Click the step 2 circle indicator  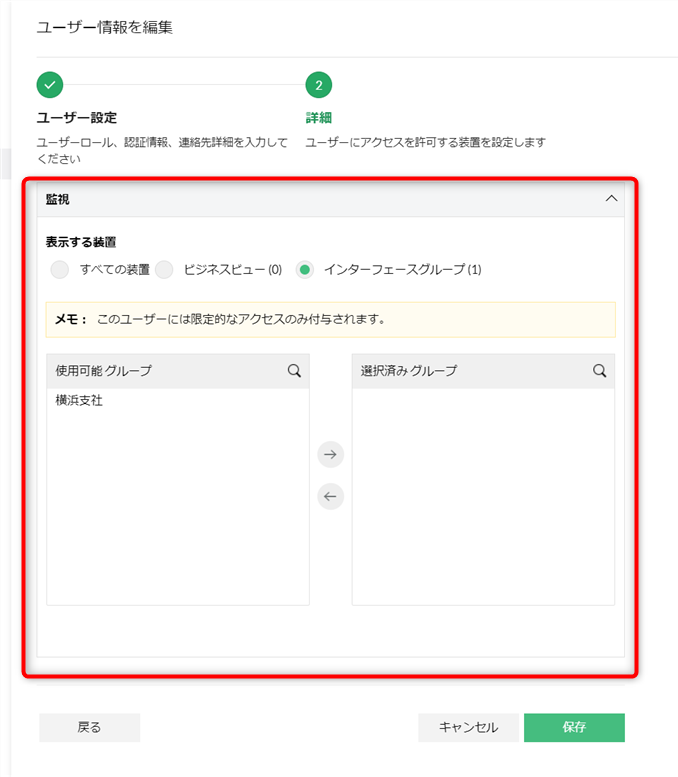tap(318, 85)
